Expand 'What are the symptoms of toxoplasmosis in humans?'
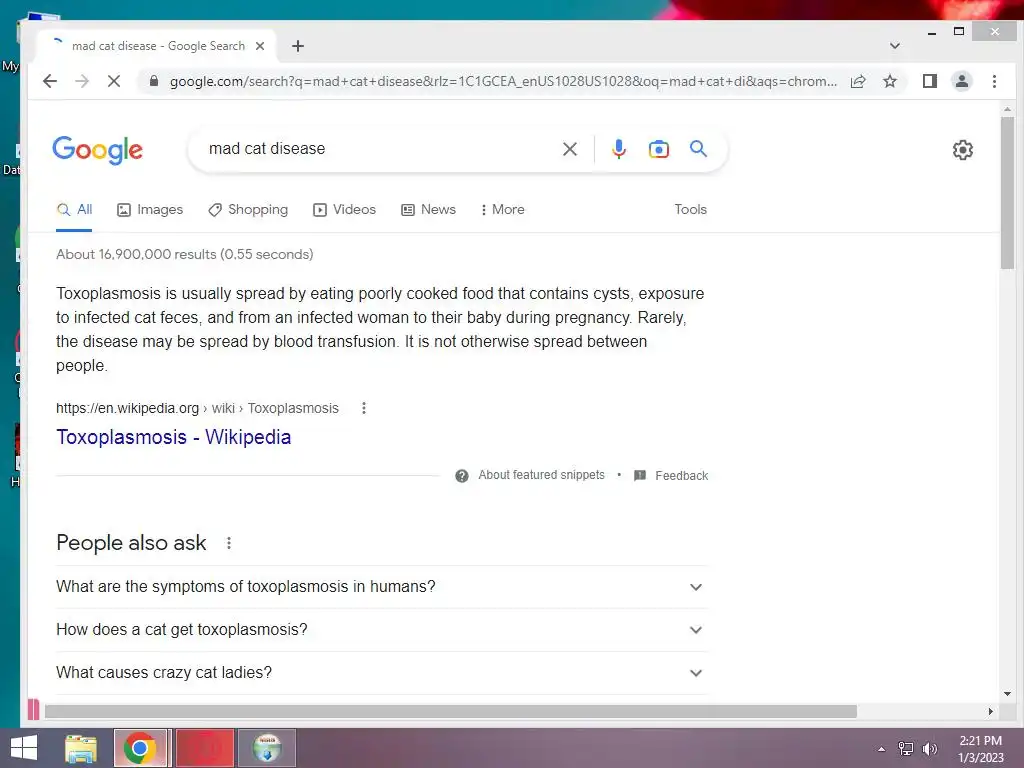The image size is (1024, 768). coord(382,586)
